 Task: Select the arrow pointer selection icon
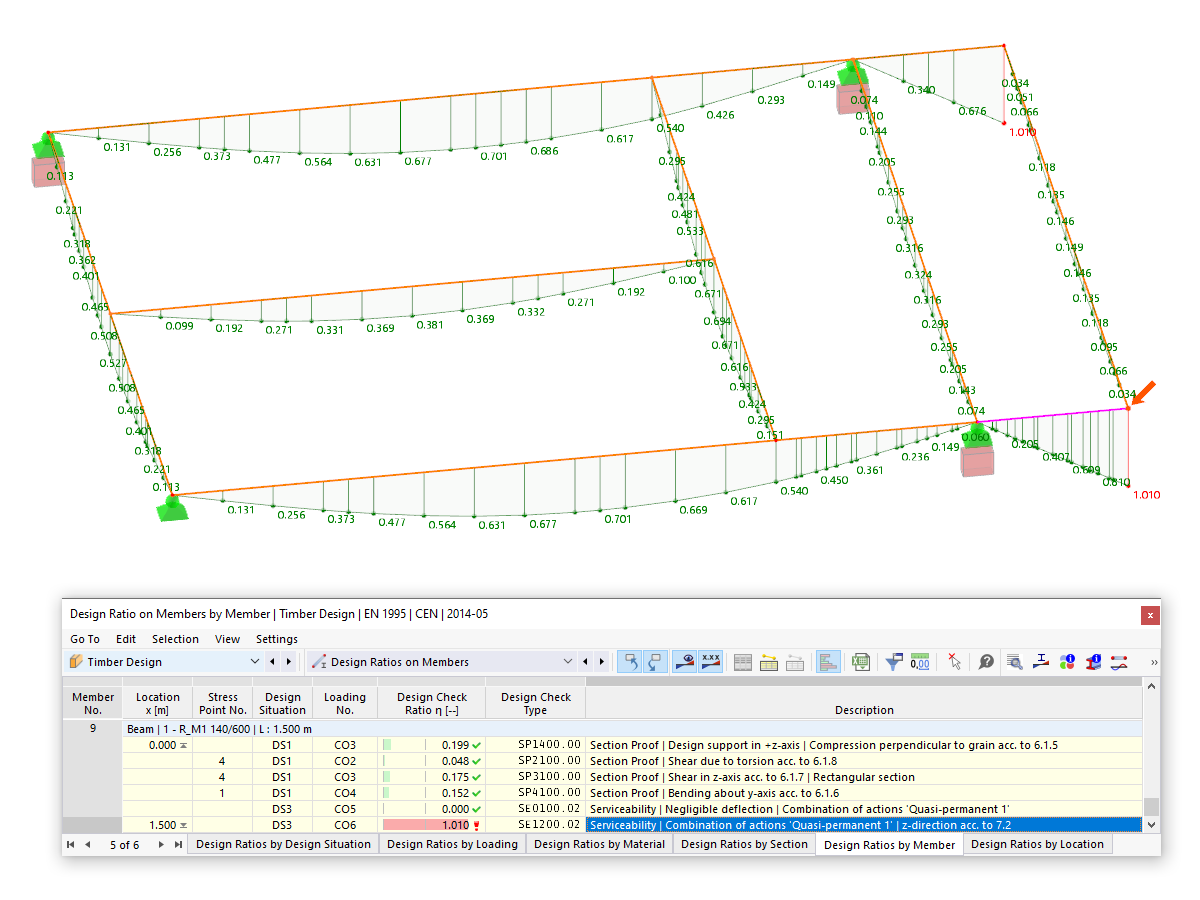coord(952,662)
